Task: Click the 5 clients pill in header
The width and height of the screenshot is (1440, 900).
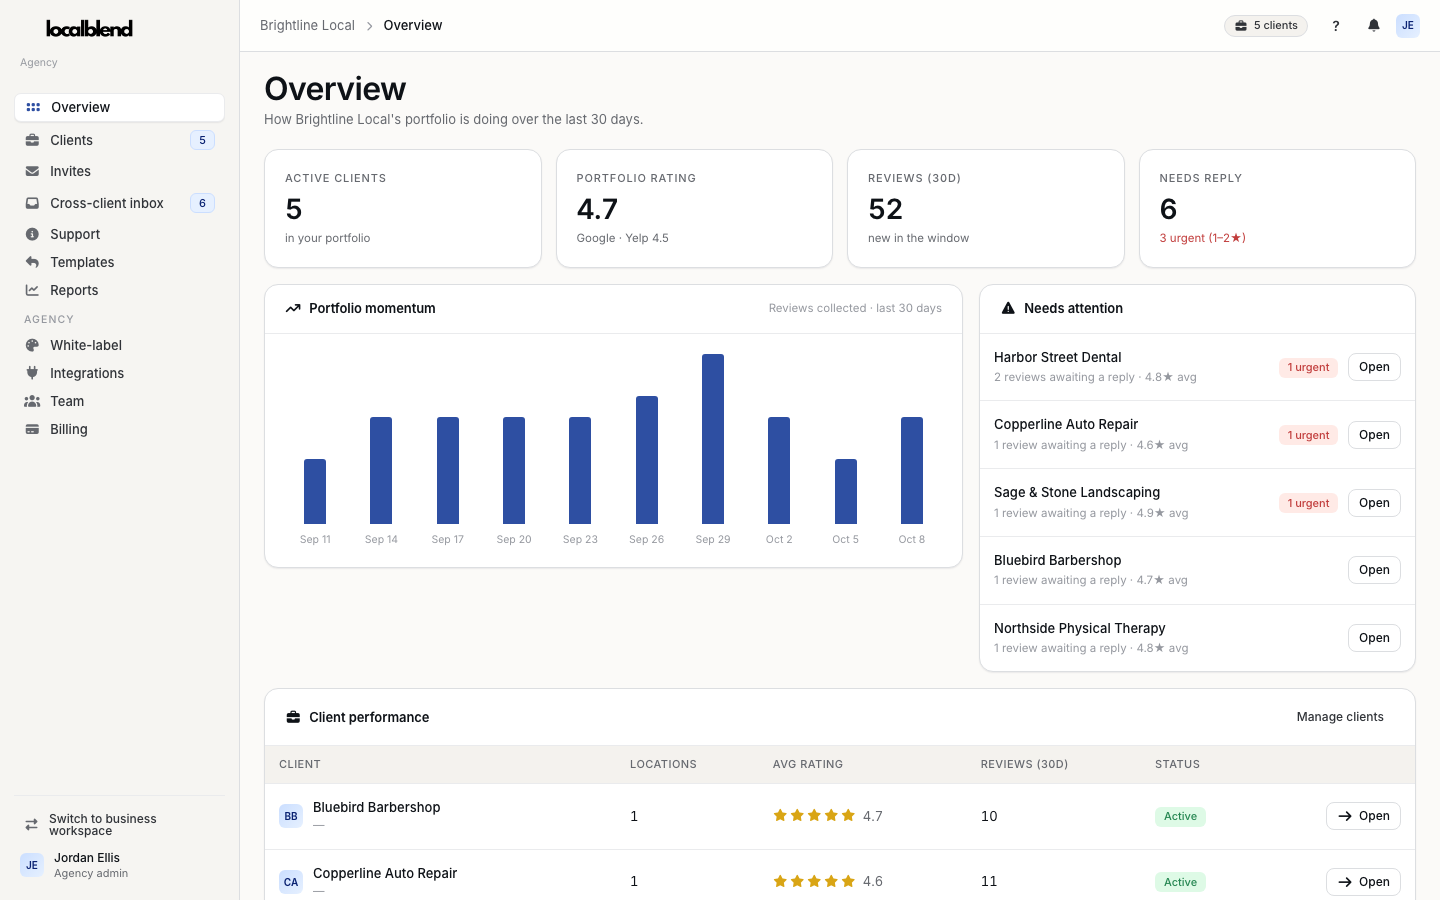Action: coord(1266,26)
